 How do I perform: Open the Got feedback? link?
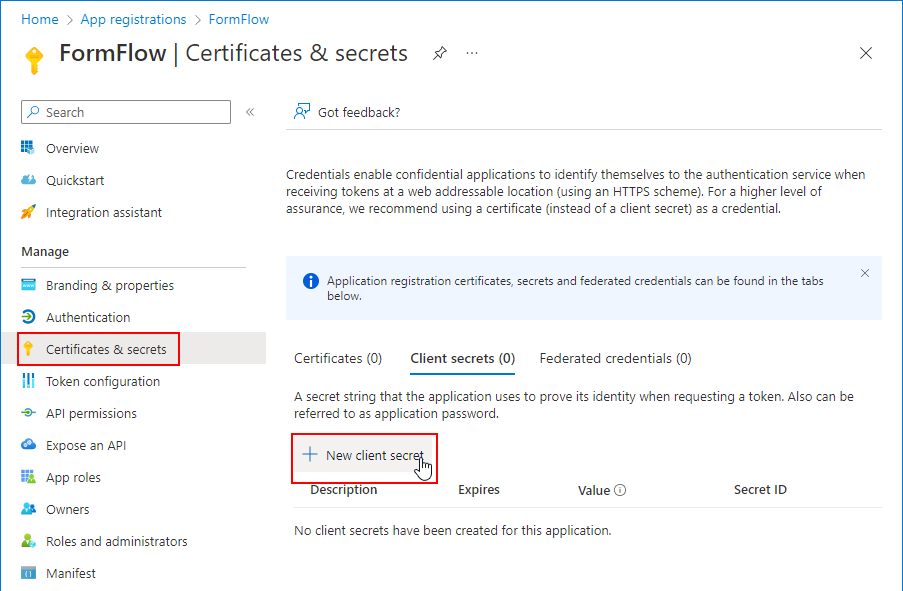(358, 112)
